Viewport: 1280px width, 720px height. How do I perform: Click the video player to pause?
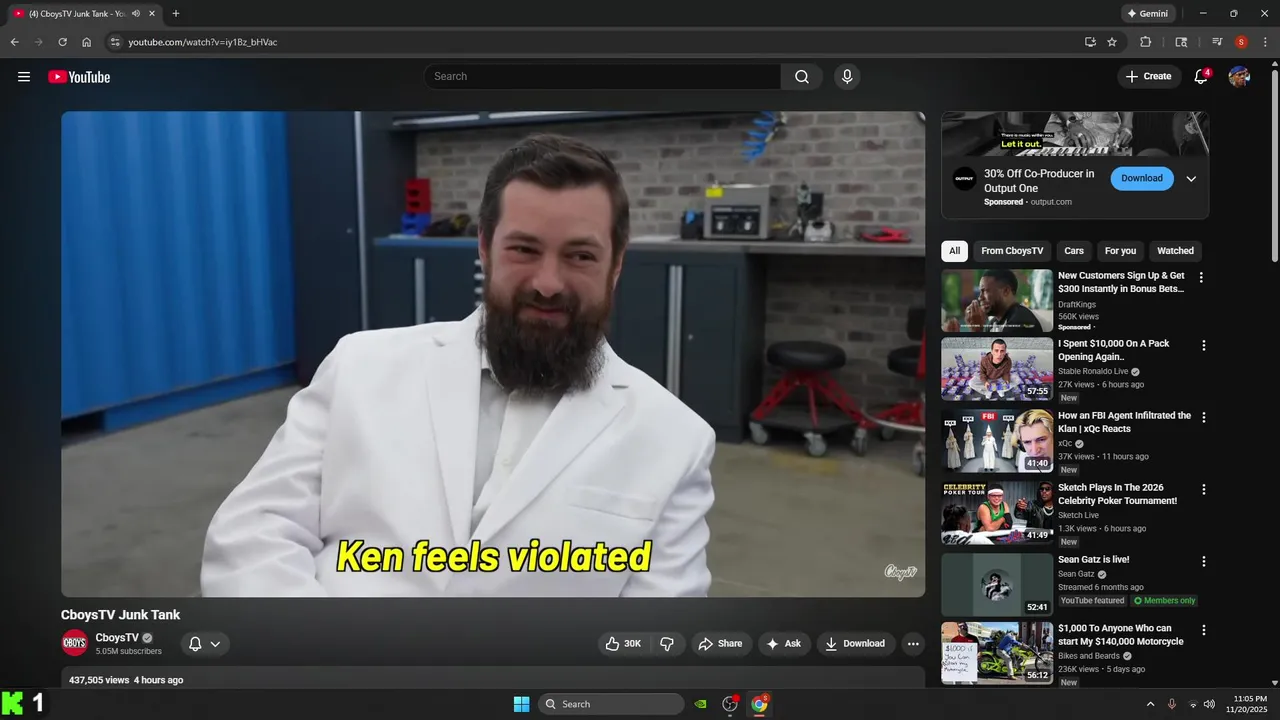coord(493,354)
